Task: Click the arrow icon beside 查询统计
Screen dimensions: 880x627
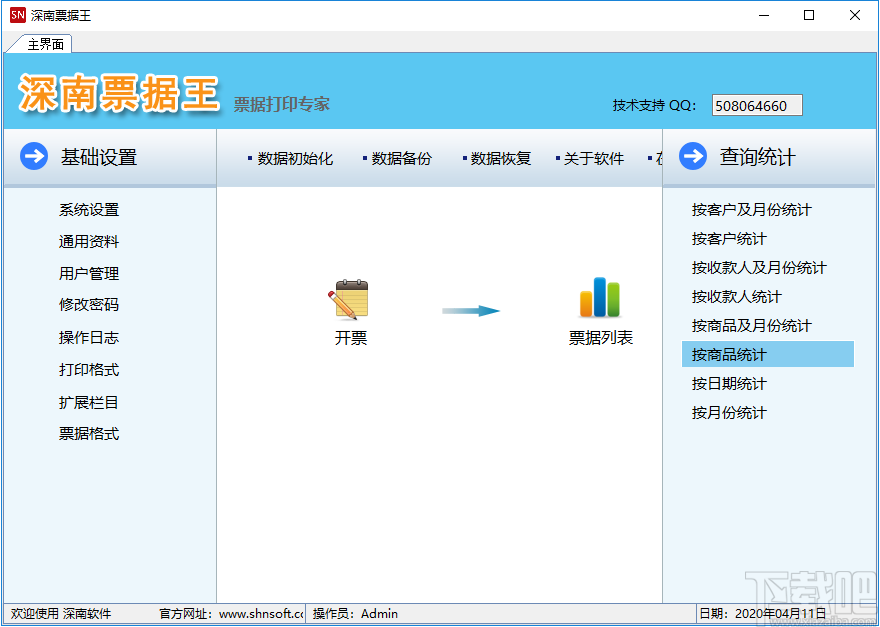Action: (693, 157)
